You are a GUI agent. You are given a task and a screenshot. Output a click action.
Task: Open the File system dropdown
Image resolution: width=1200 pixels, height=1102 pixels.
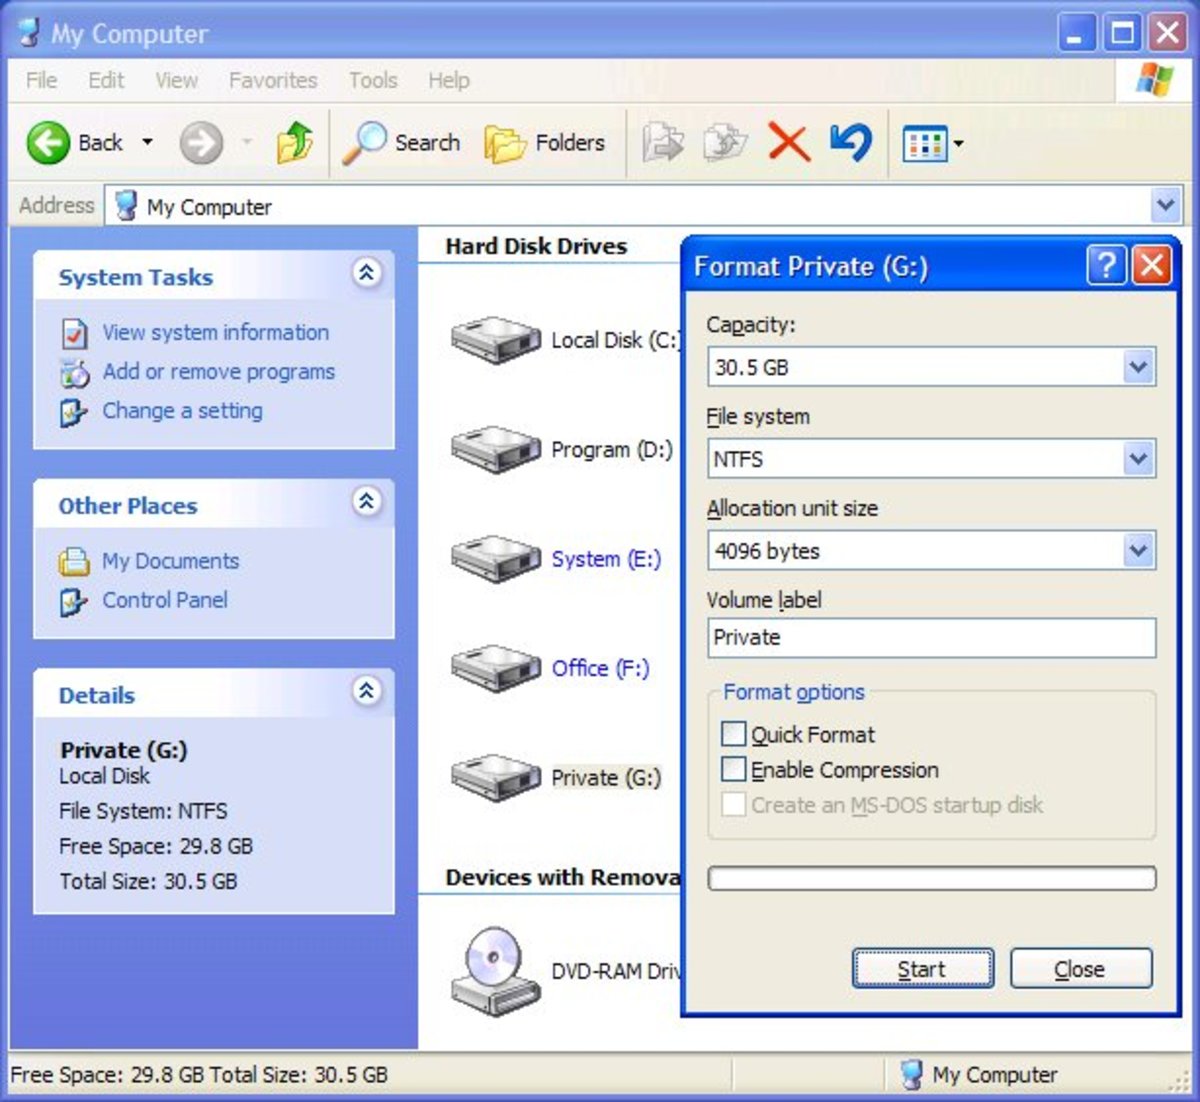pos(1137,459)
